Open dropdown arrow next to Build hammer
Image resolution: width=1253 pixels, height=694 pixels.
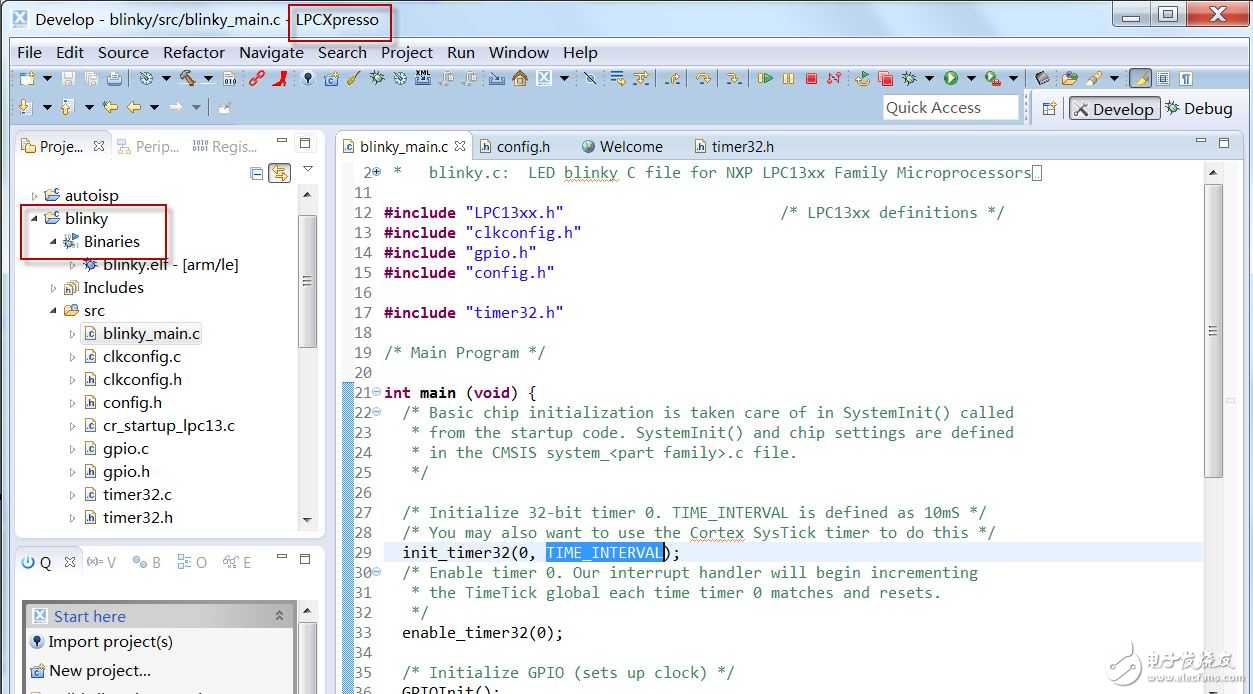(x=208, y=78)
